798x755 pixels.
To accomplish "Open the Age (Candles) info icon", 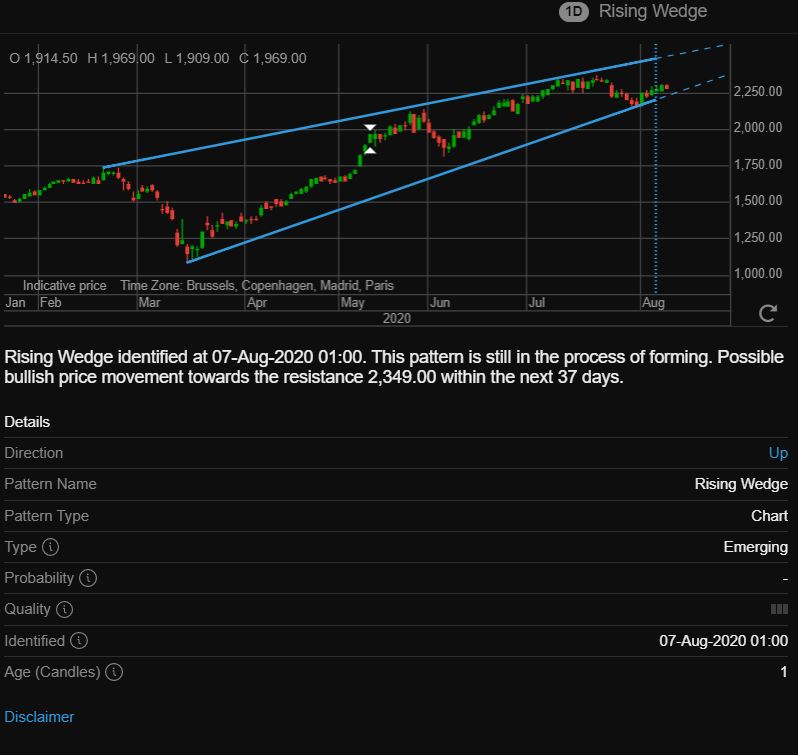I will (114, 672).
